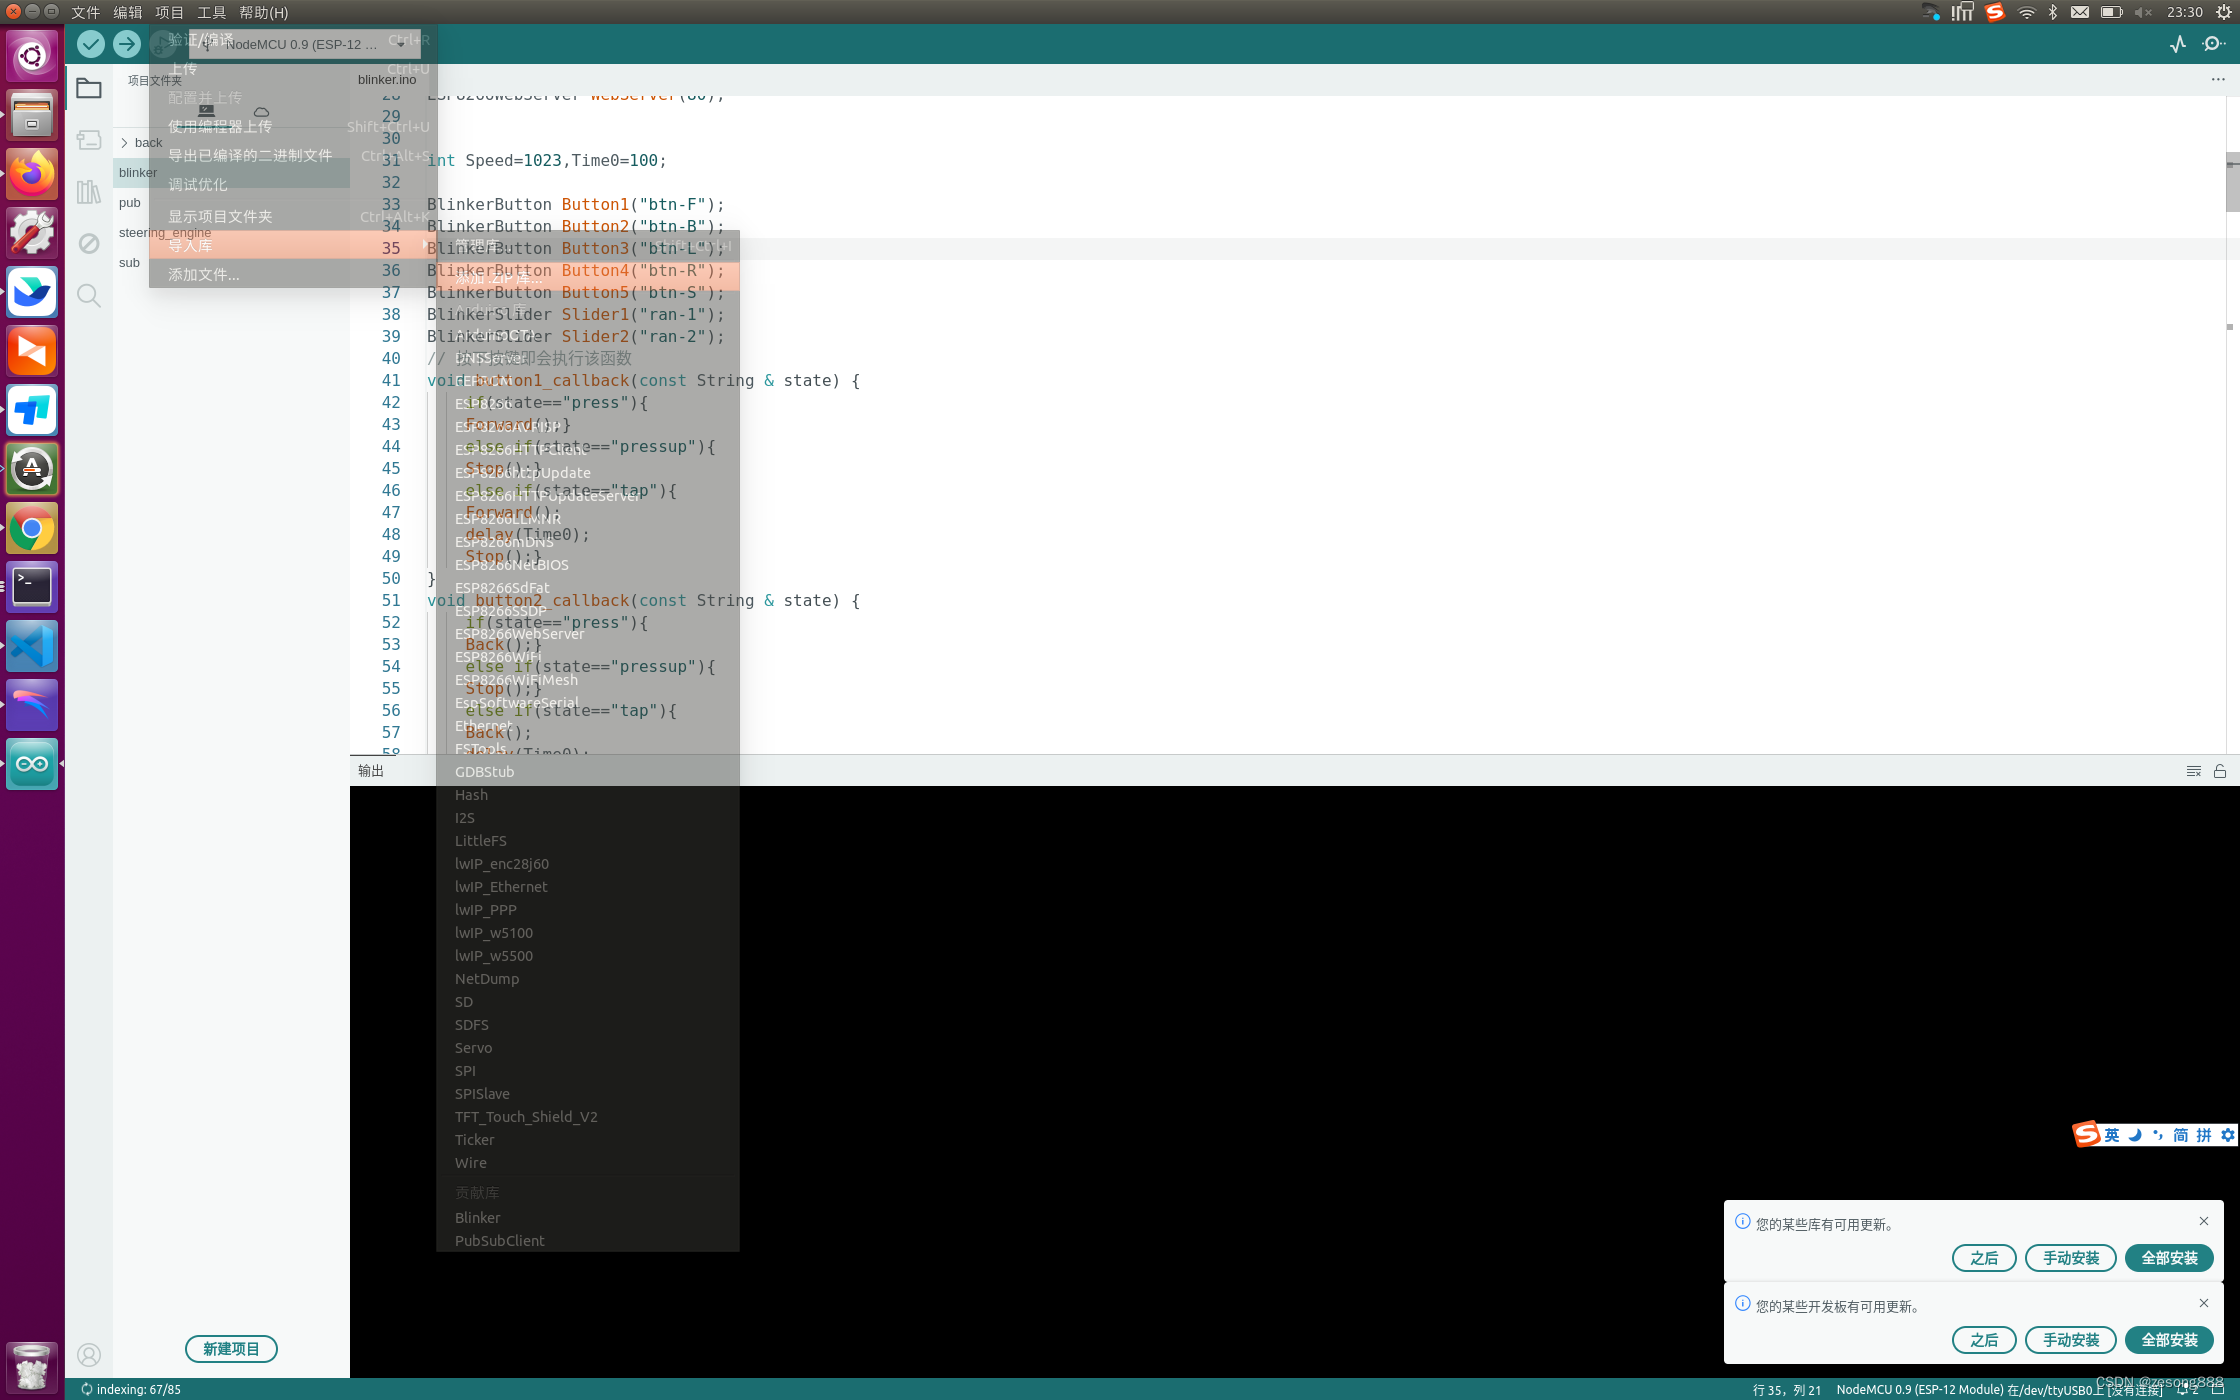Choose Wire library in submenu
Viewport: 2240px width, 1400px height.
[x=588, y=1163]
